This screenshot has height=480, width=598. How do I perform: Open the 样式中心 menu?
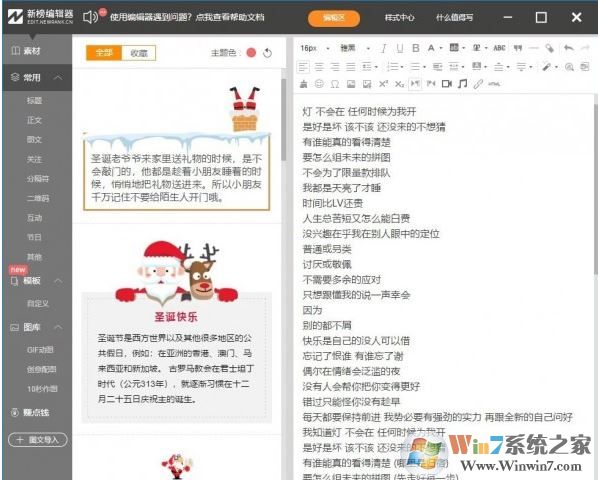(399, 18)
